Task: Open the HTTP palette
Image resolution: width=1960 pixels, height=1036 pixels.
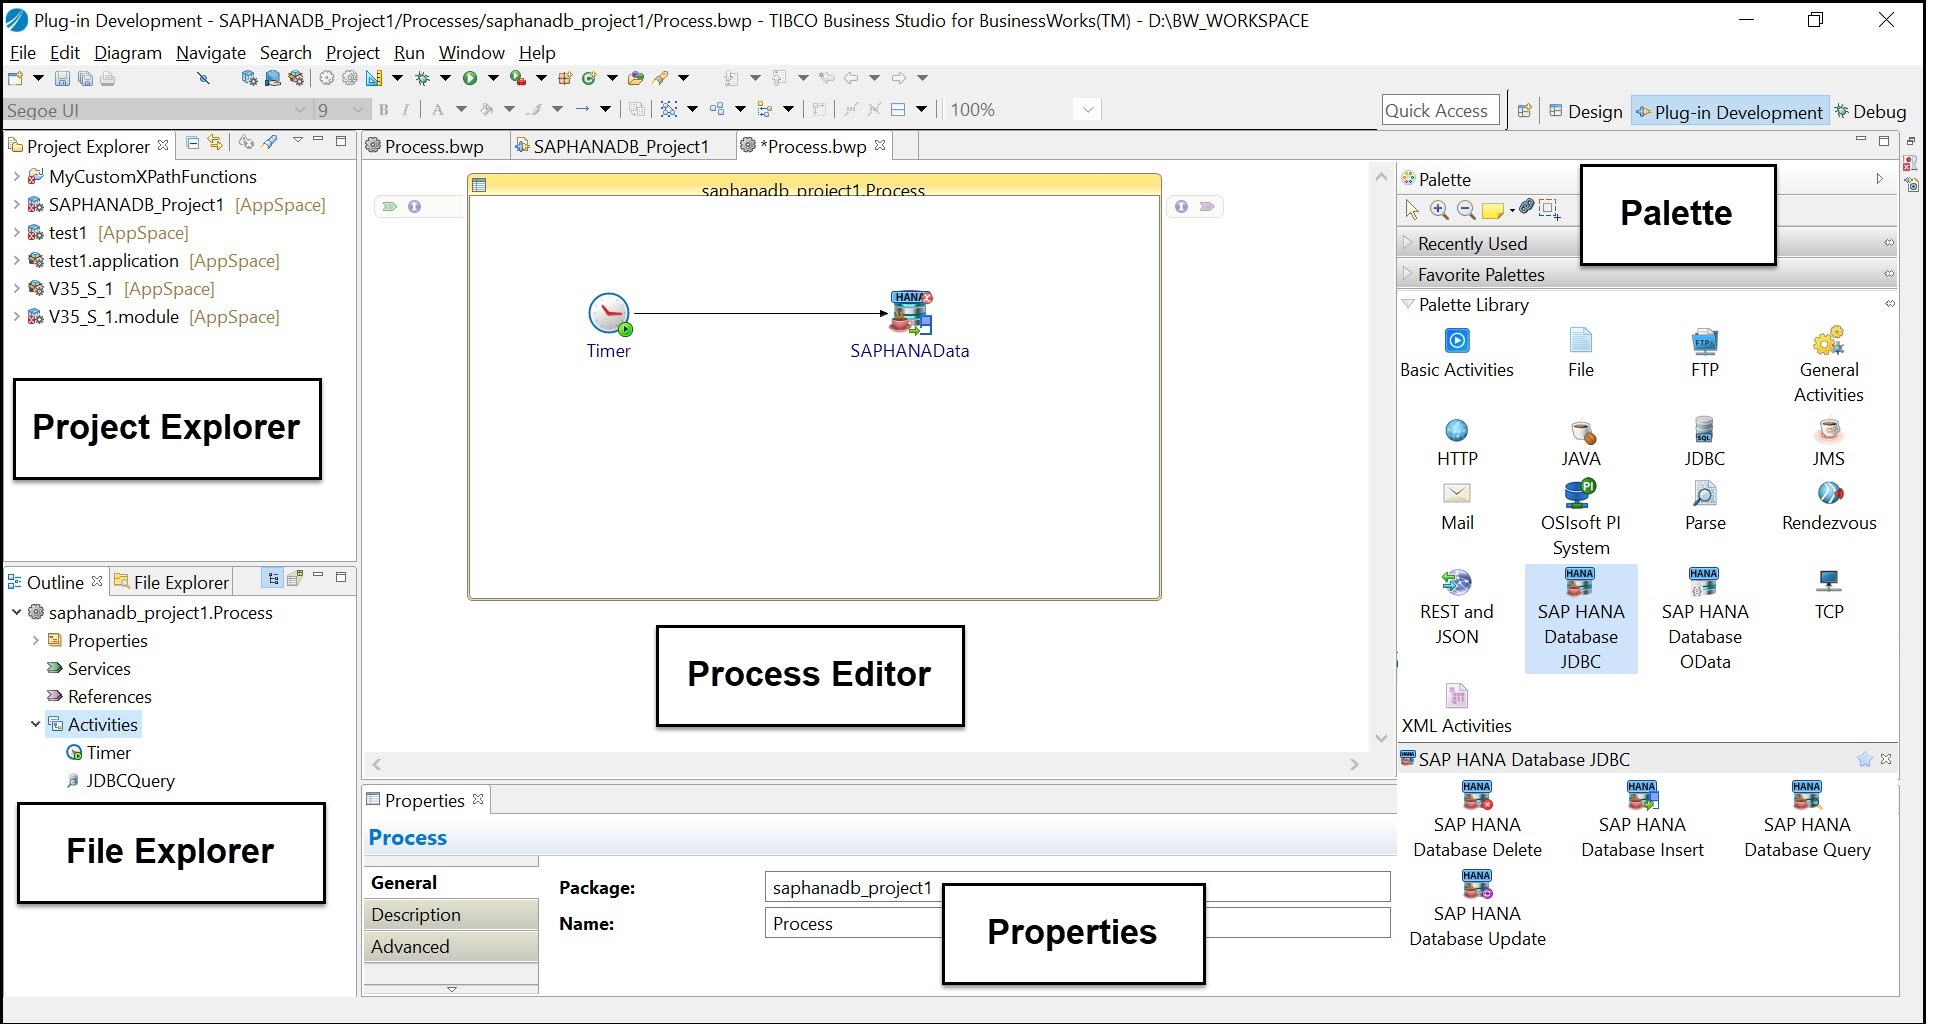Action: pyautogui.click(x=1457, y=444)
